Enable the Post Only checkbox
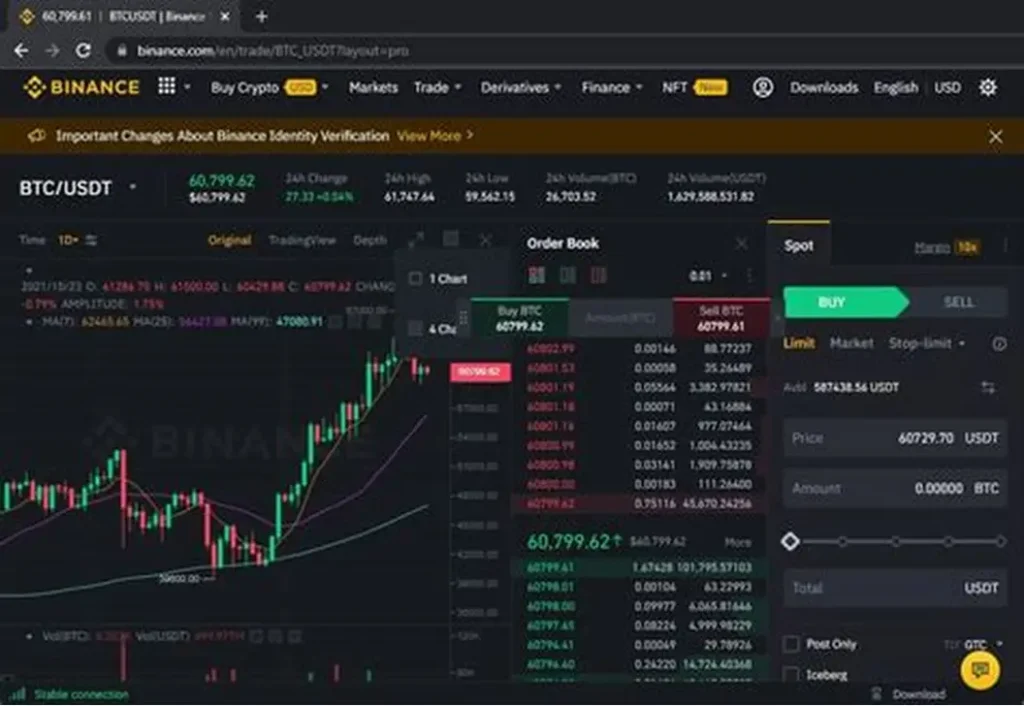 pos(791,644)
